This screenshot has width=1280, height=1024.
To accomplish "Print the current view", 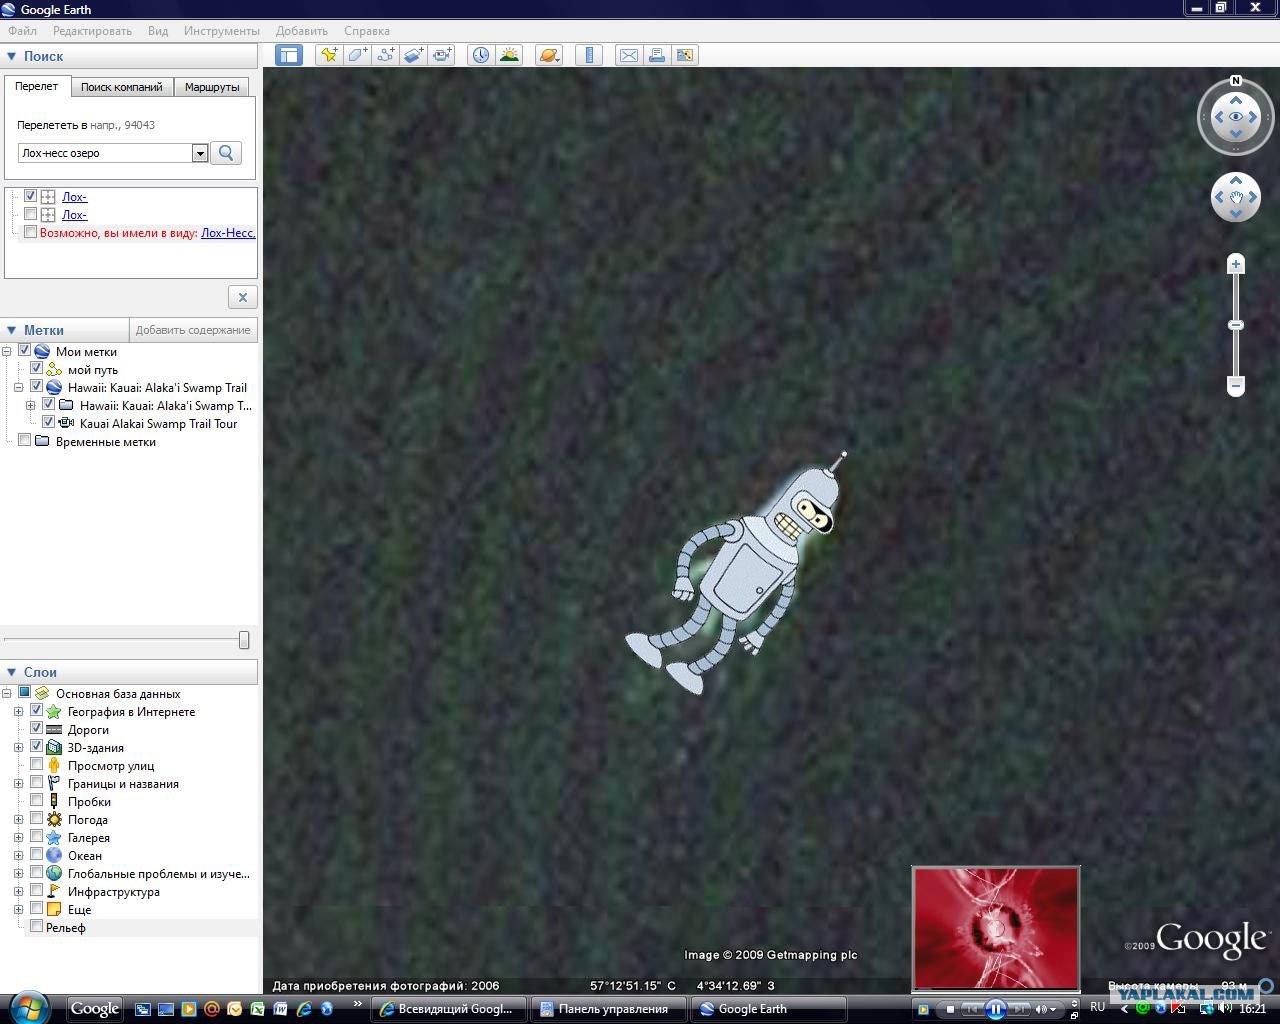I will pos(657,55).
